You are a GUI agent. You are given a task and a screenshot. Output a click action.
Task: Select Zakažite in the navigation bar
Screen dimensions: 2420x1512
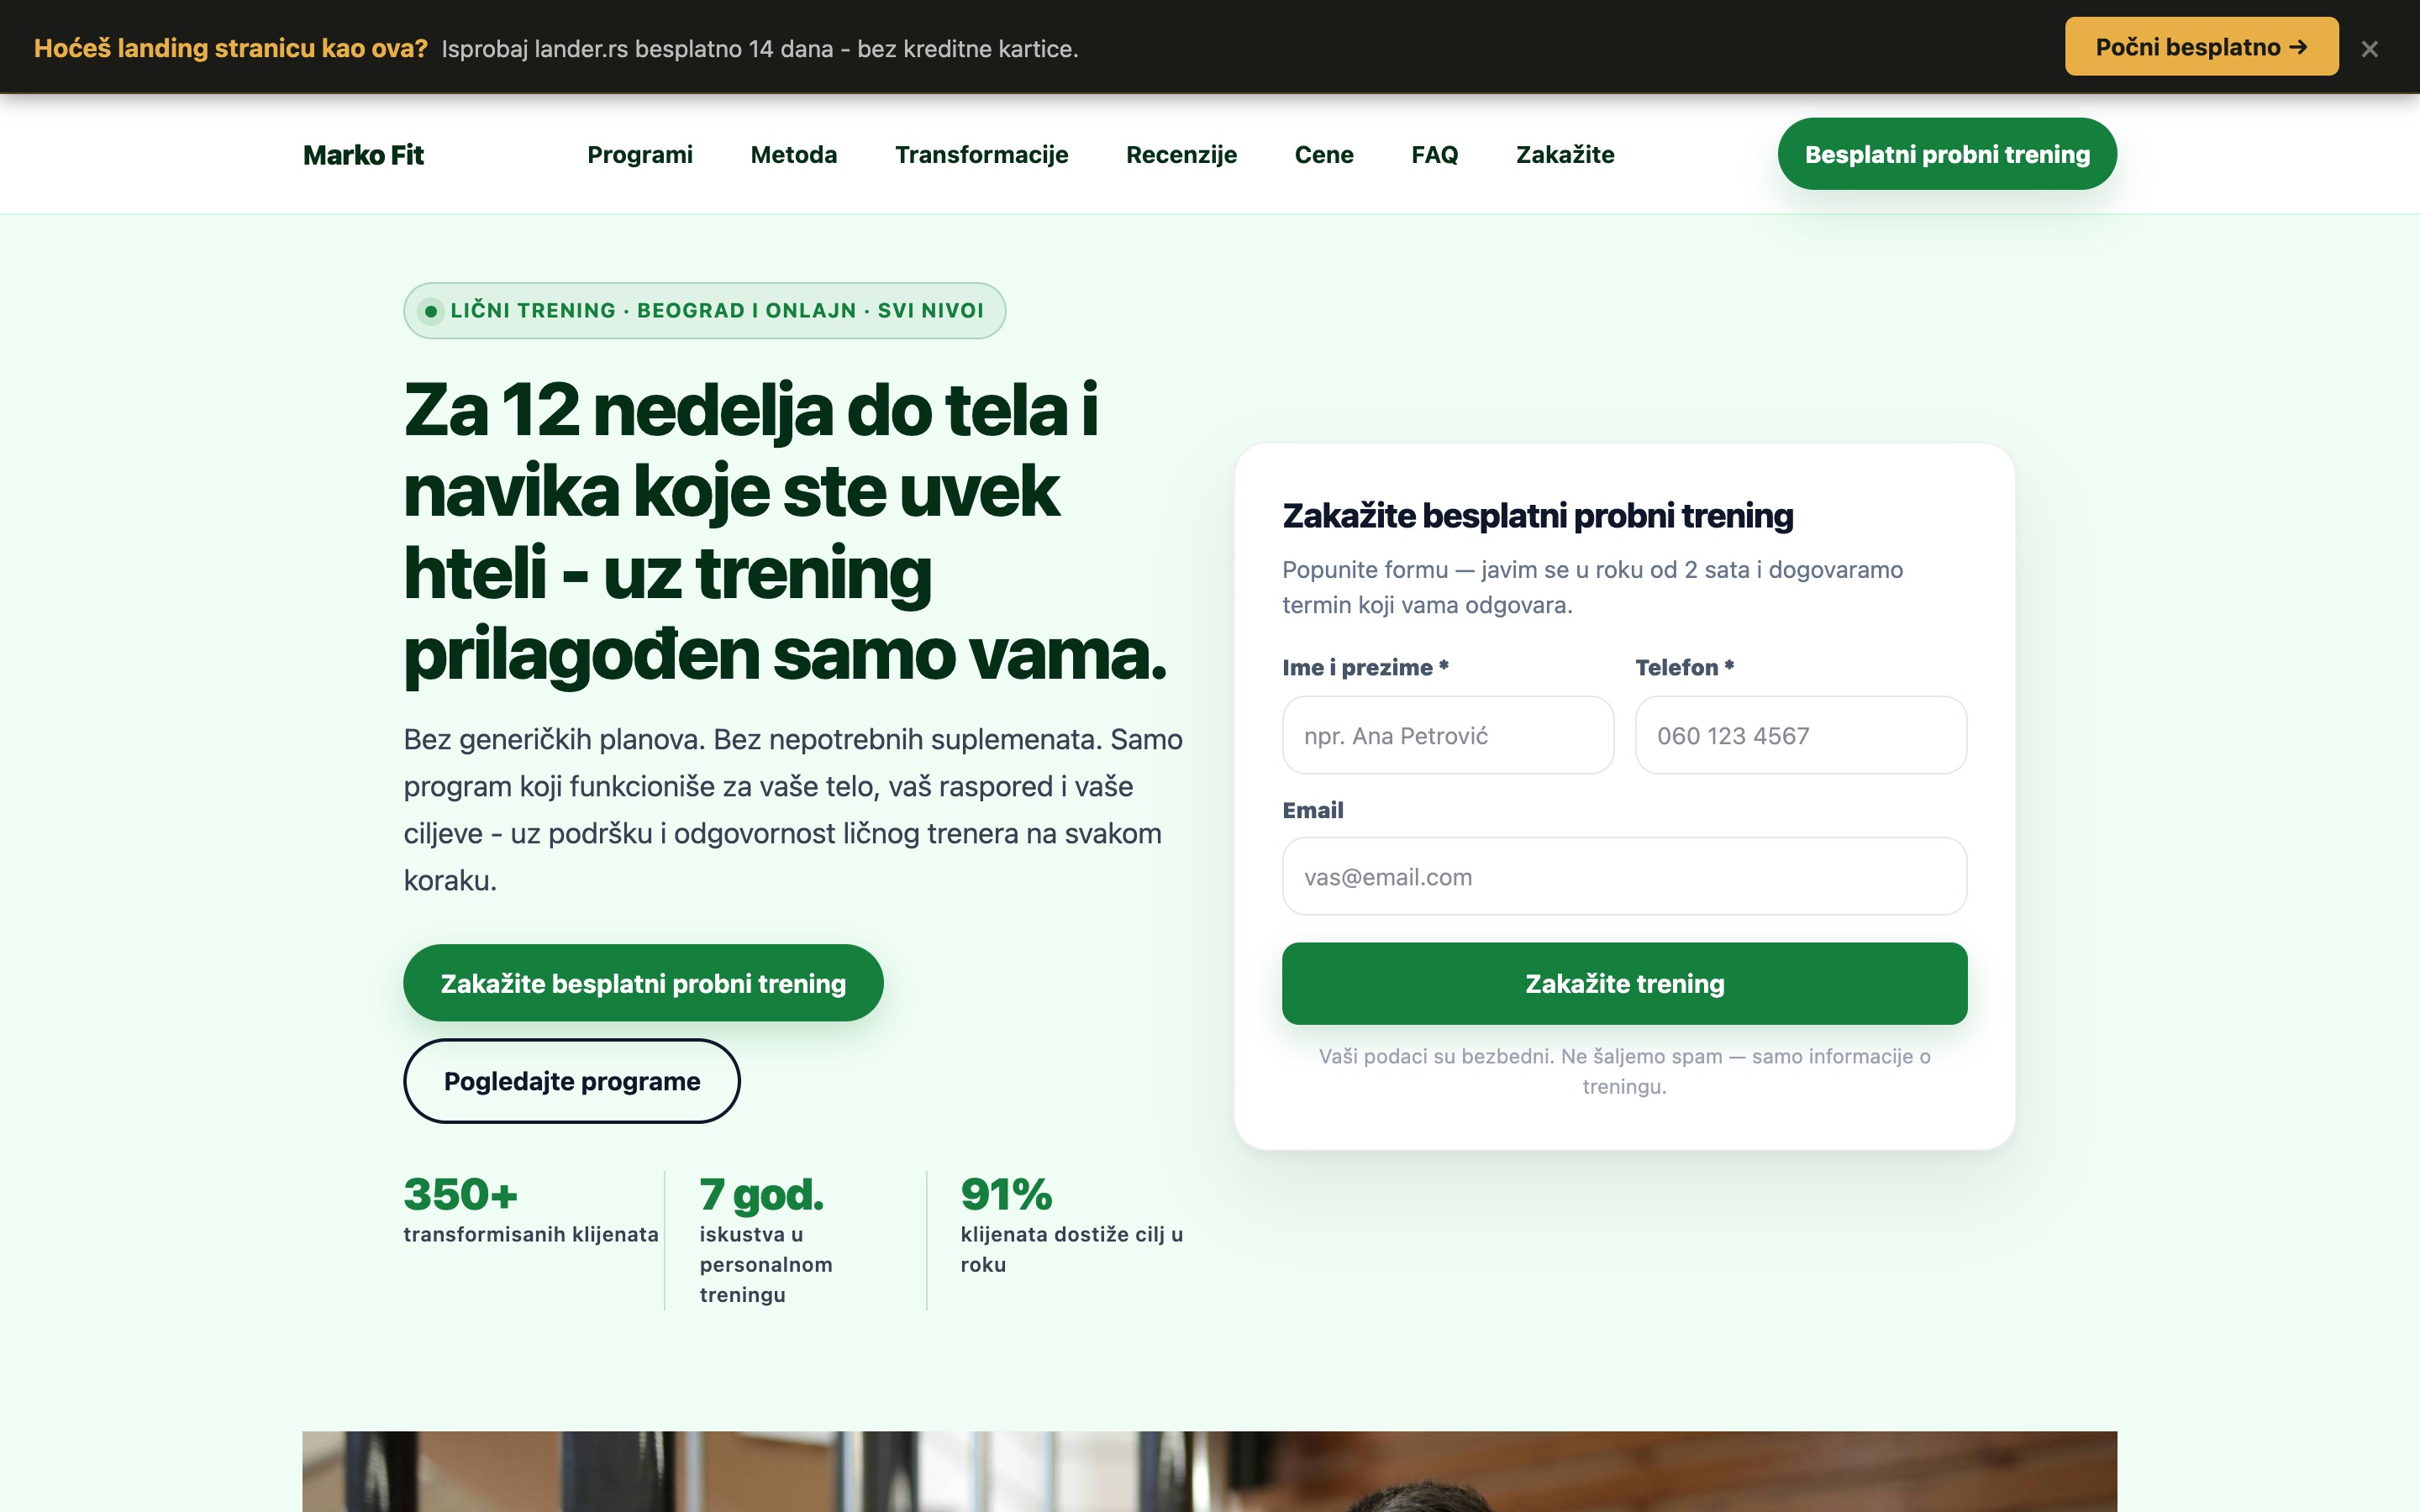1565,154
